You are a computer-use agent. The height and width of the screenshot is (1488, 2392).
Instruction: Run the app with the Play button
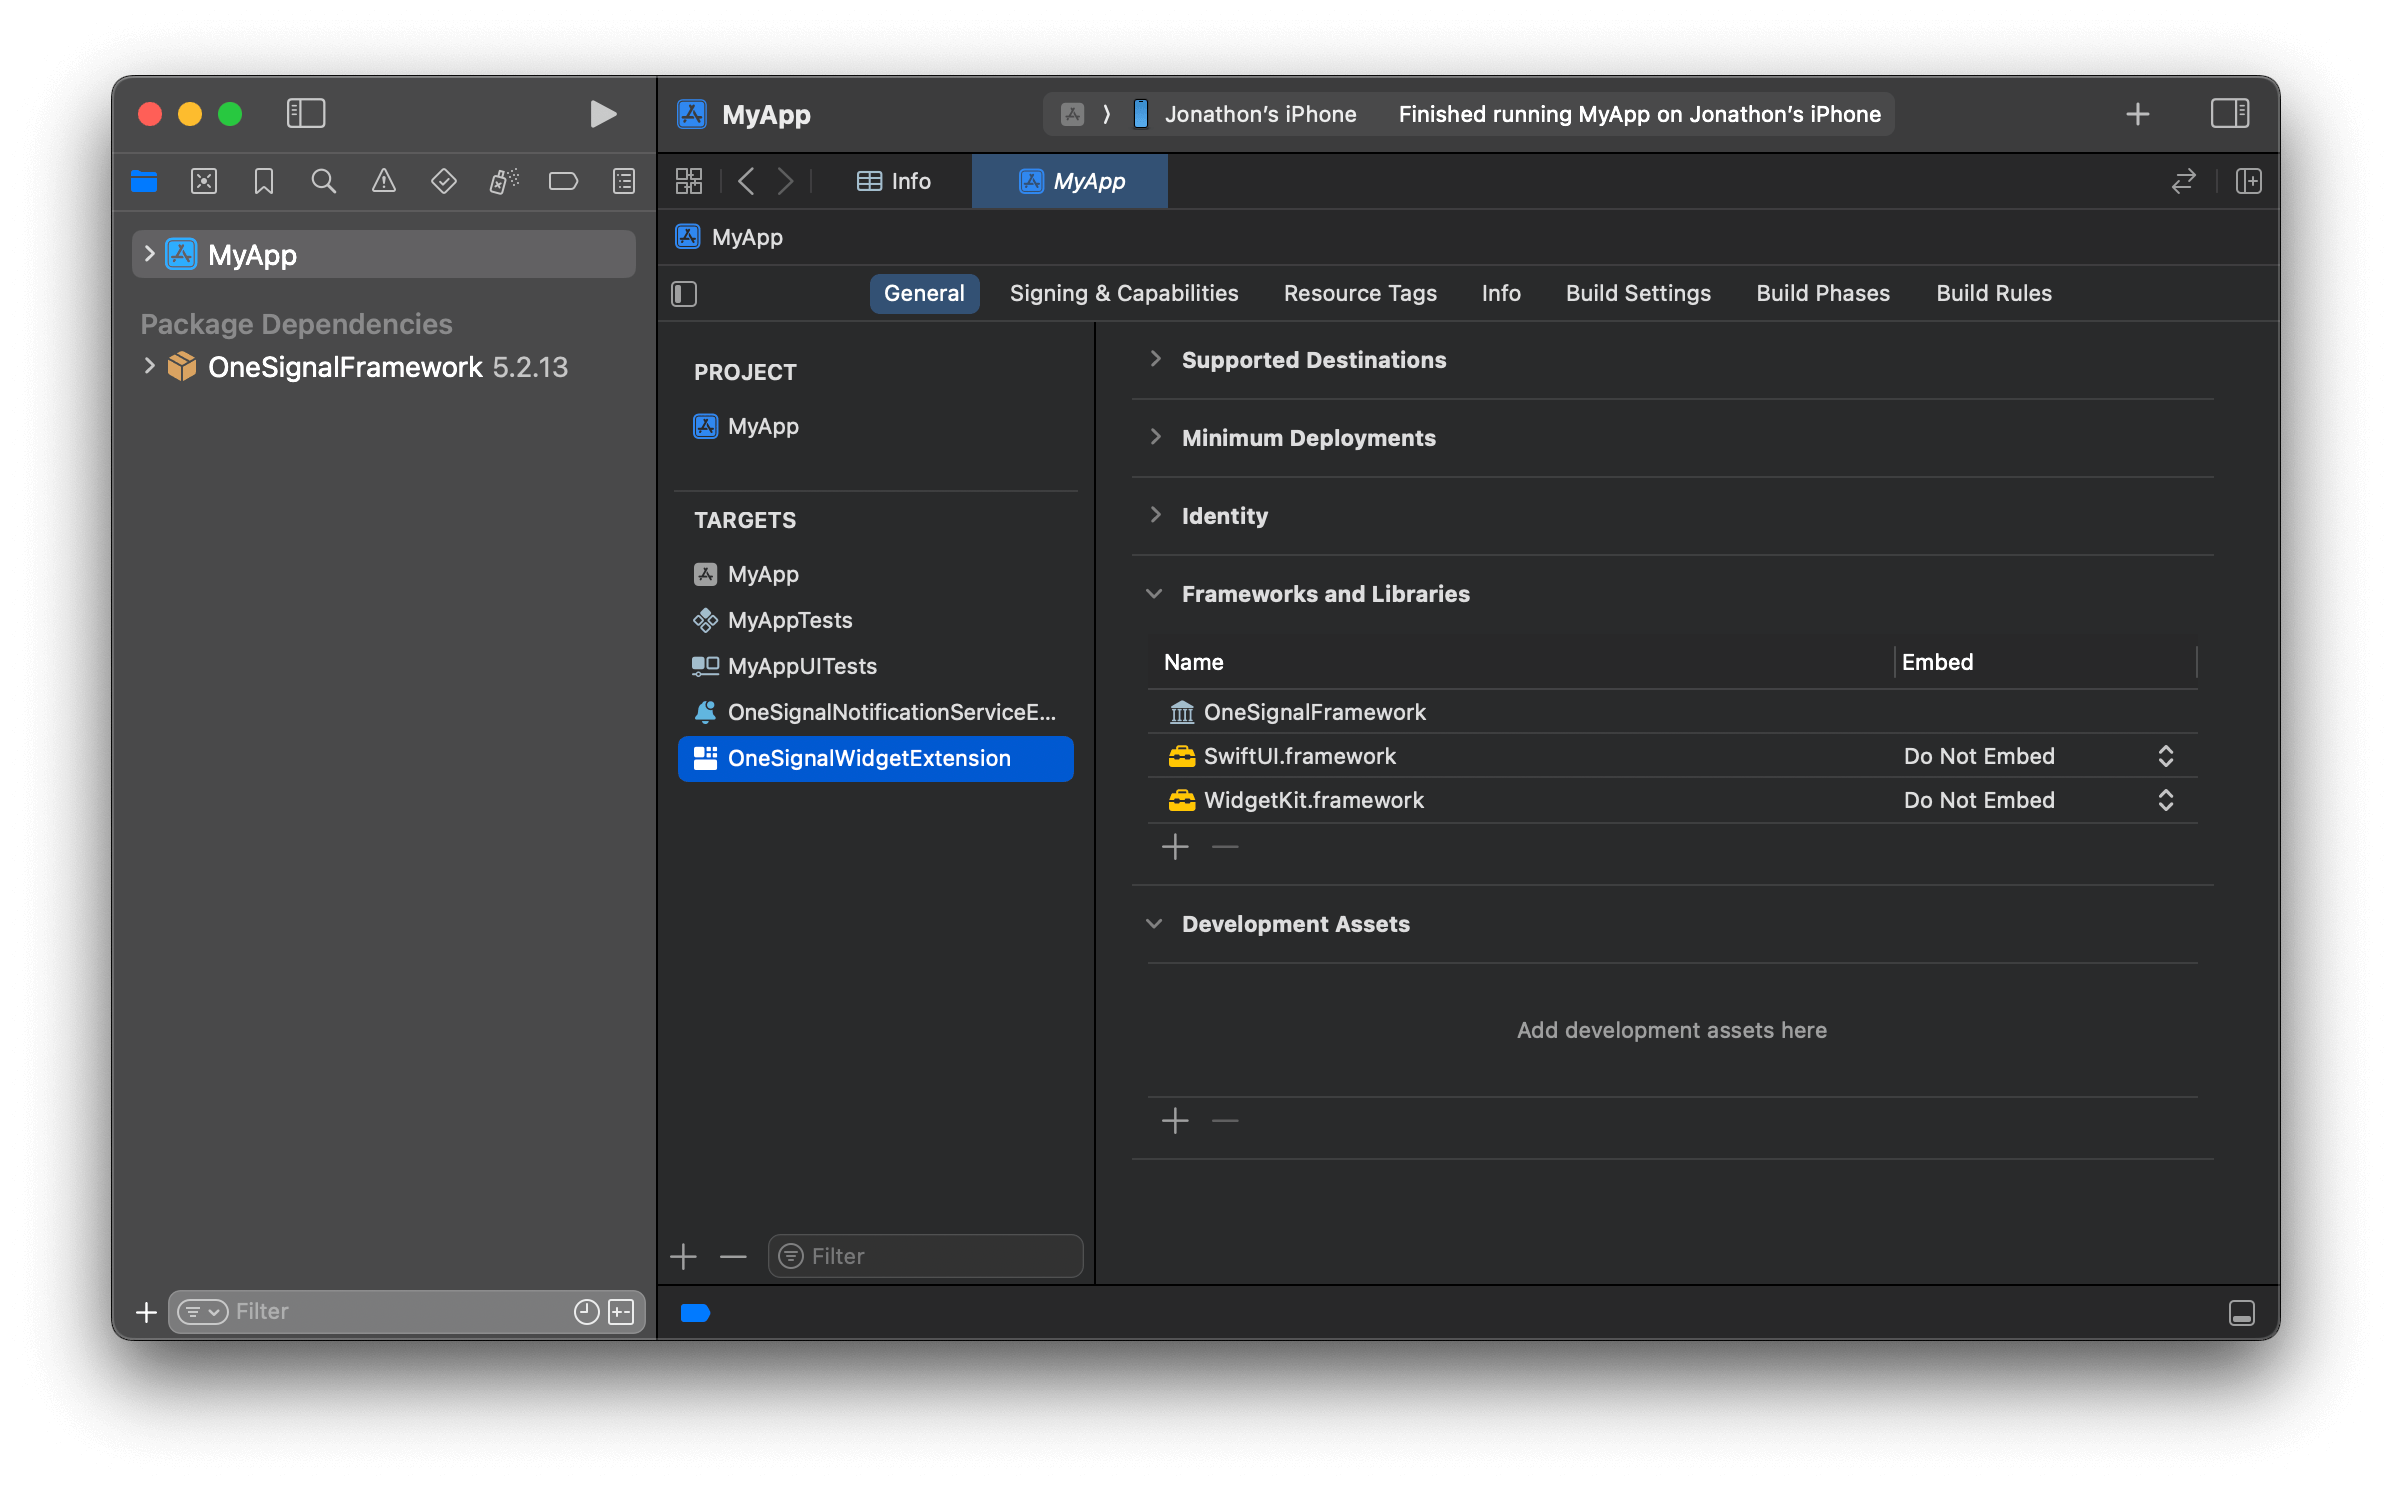tap(602, 114)
